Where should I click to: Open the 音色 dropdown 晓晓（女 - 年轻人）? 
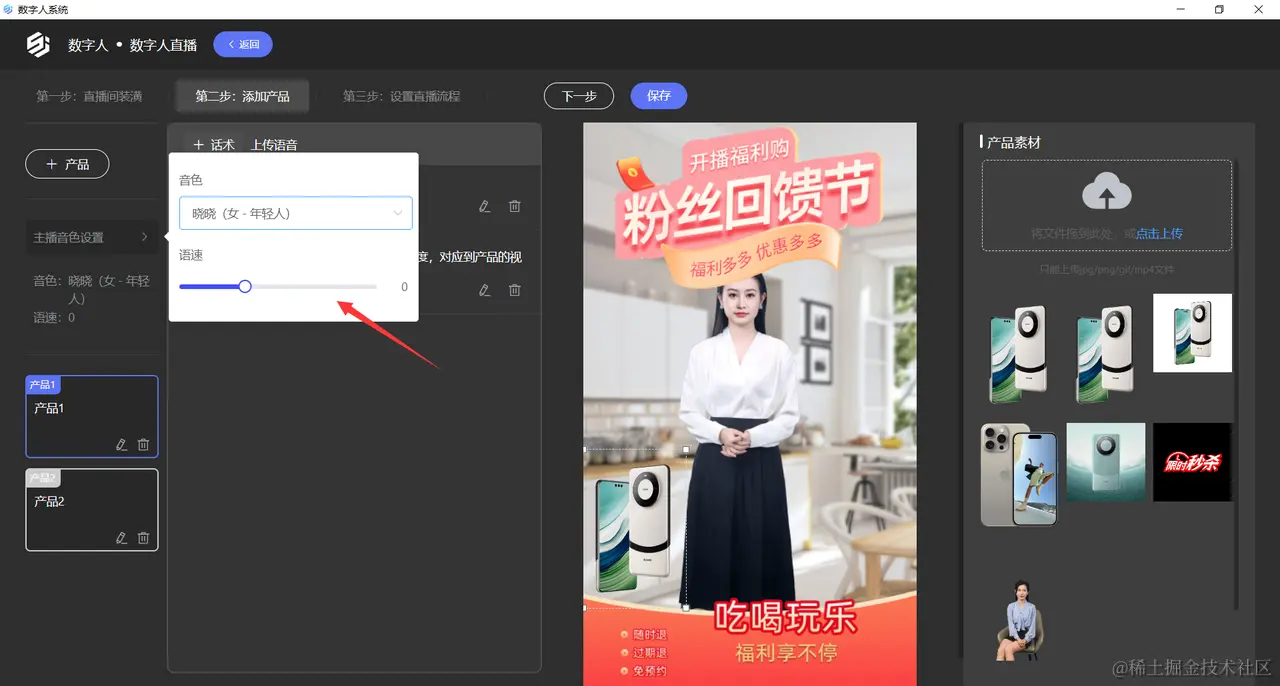tap(295, 213)
